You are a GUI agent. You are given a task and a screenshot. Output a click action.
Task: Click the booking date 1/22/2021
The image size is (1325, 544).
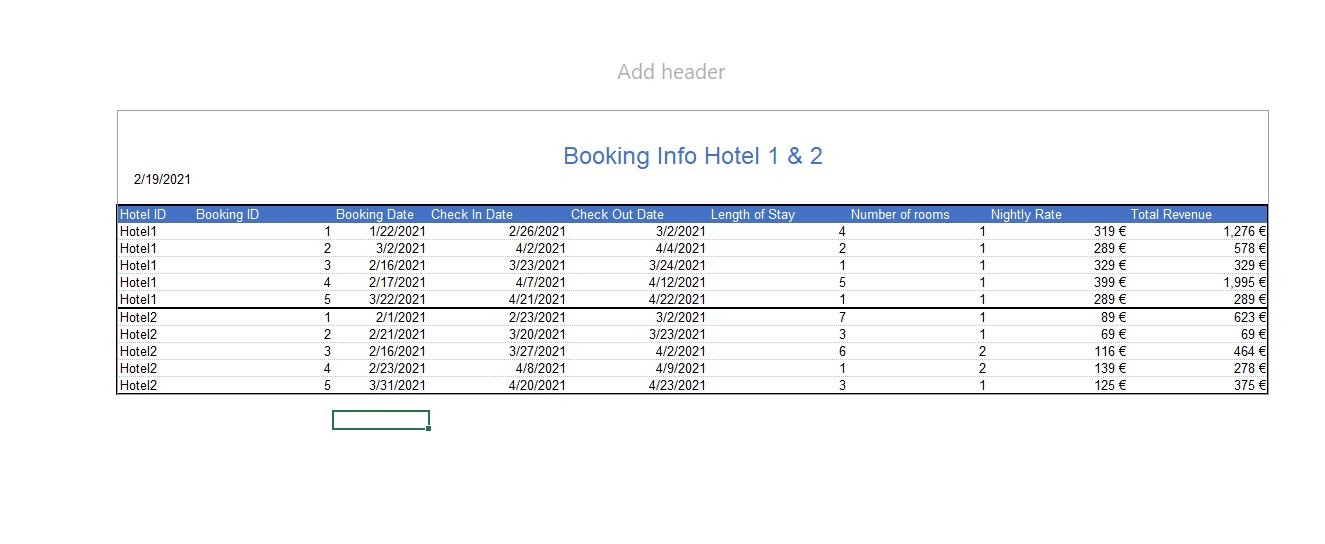tap(397, 231)
